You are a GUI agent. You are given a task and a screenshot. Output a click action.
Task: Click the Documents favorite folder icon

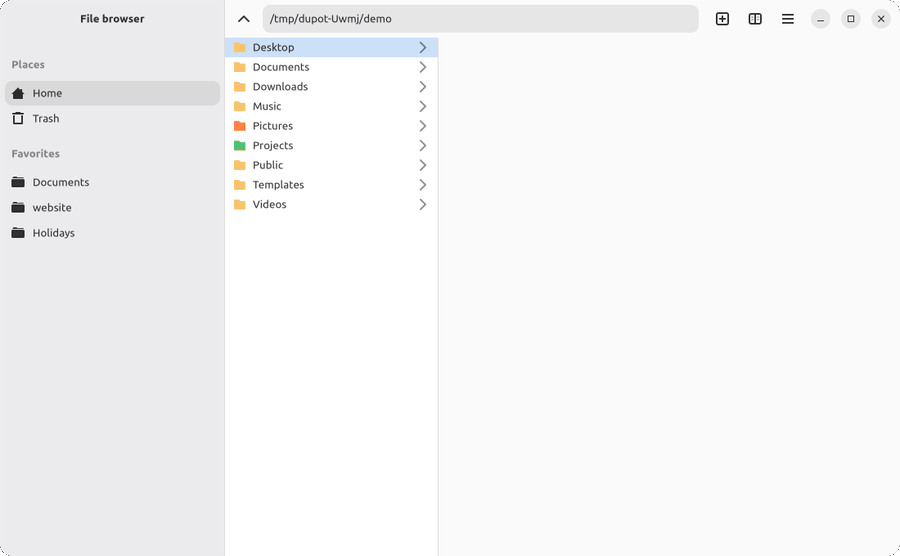click(x=18, y=182)
